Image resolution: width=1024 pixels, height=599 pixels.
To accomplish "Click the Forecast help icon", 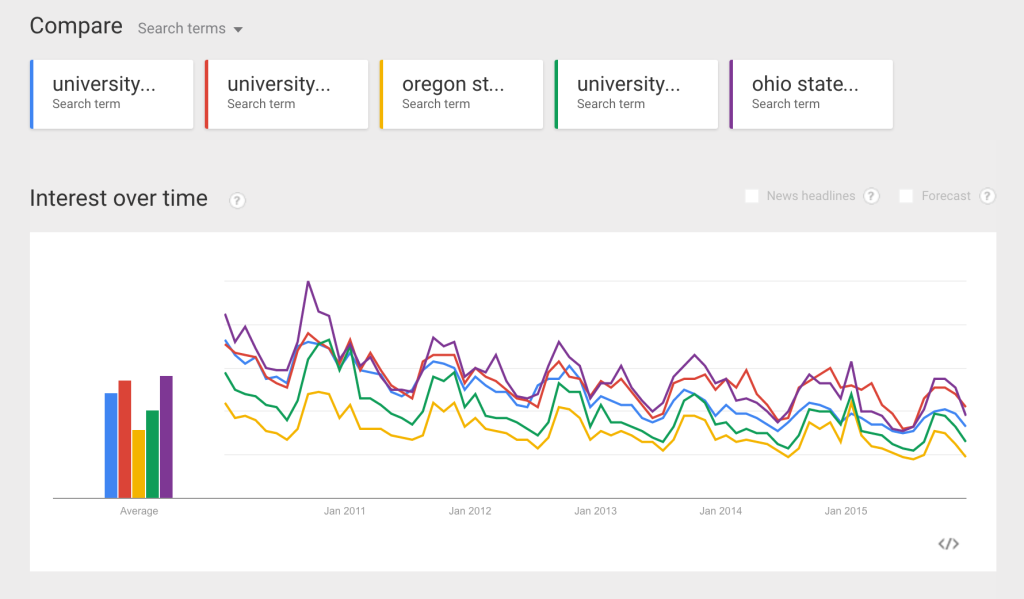I will 987,196.
